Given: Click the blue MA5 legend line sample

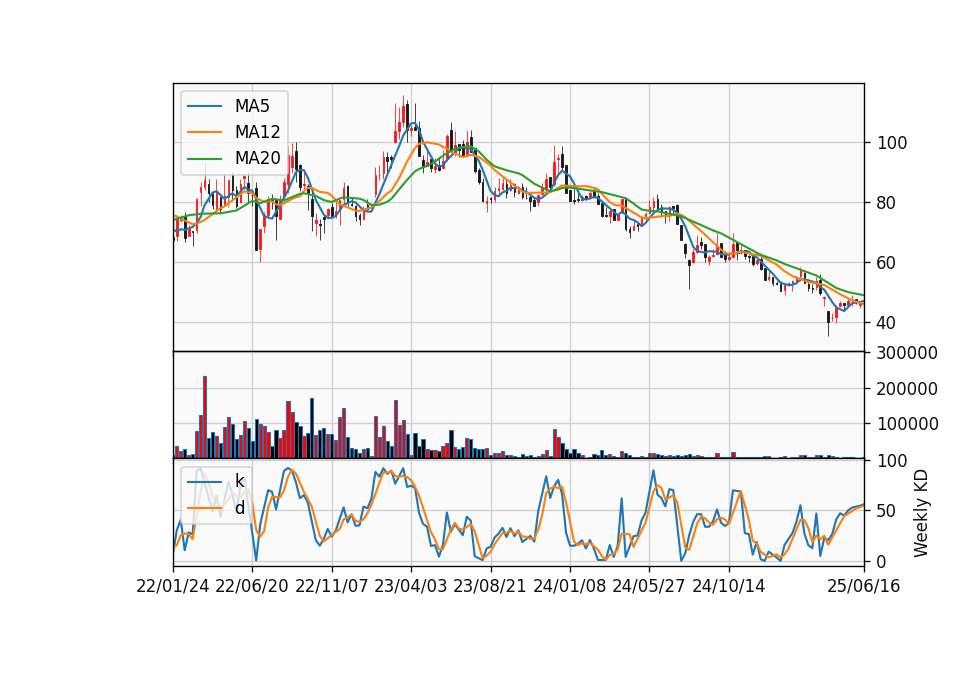Looking at the screenshot, I should [x=204, y=106].
